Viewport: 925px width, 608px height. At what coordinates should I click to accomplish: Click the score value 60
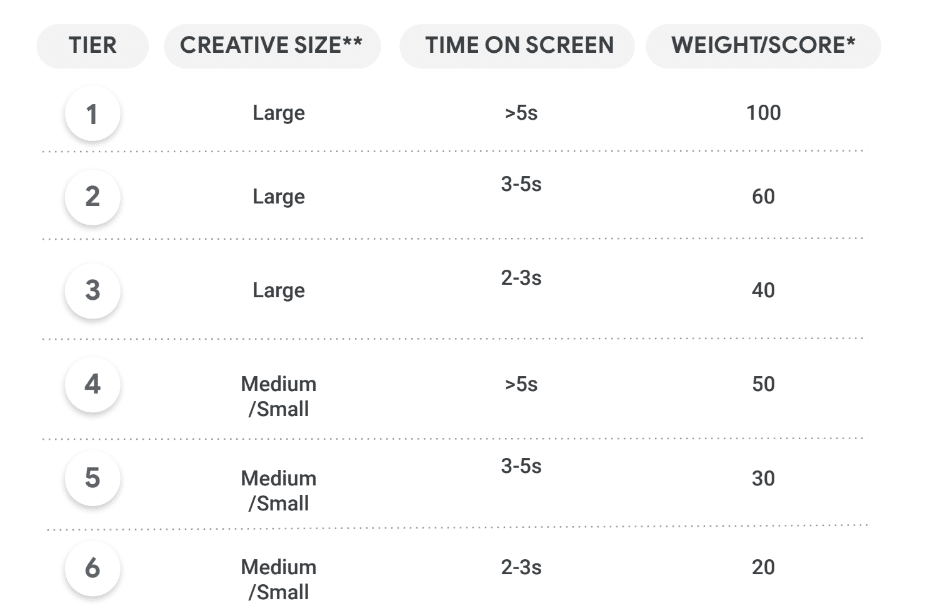[763, 197]
